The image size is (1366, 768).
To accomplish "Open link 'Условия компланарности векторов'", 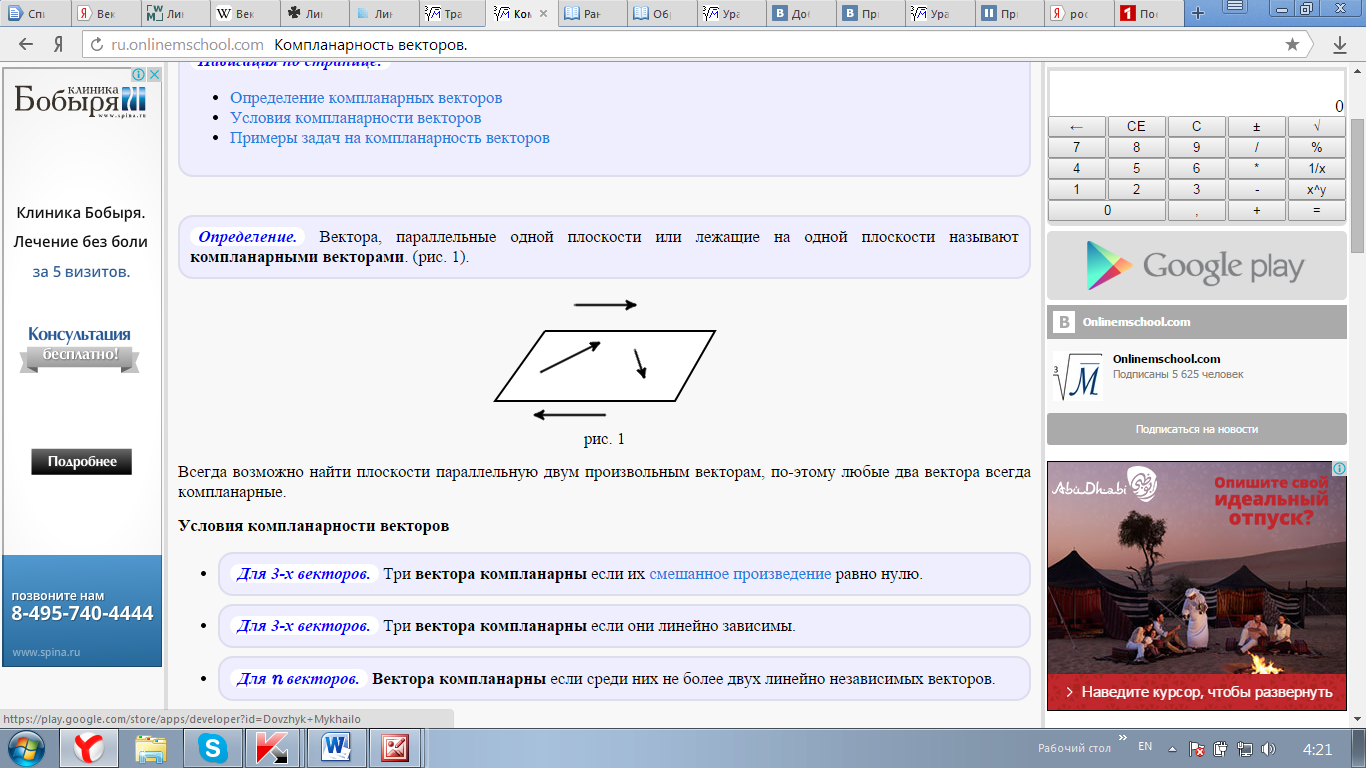I will point(355,118).
